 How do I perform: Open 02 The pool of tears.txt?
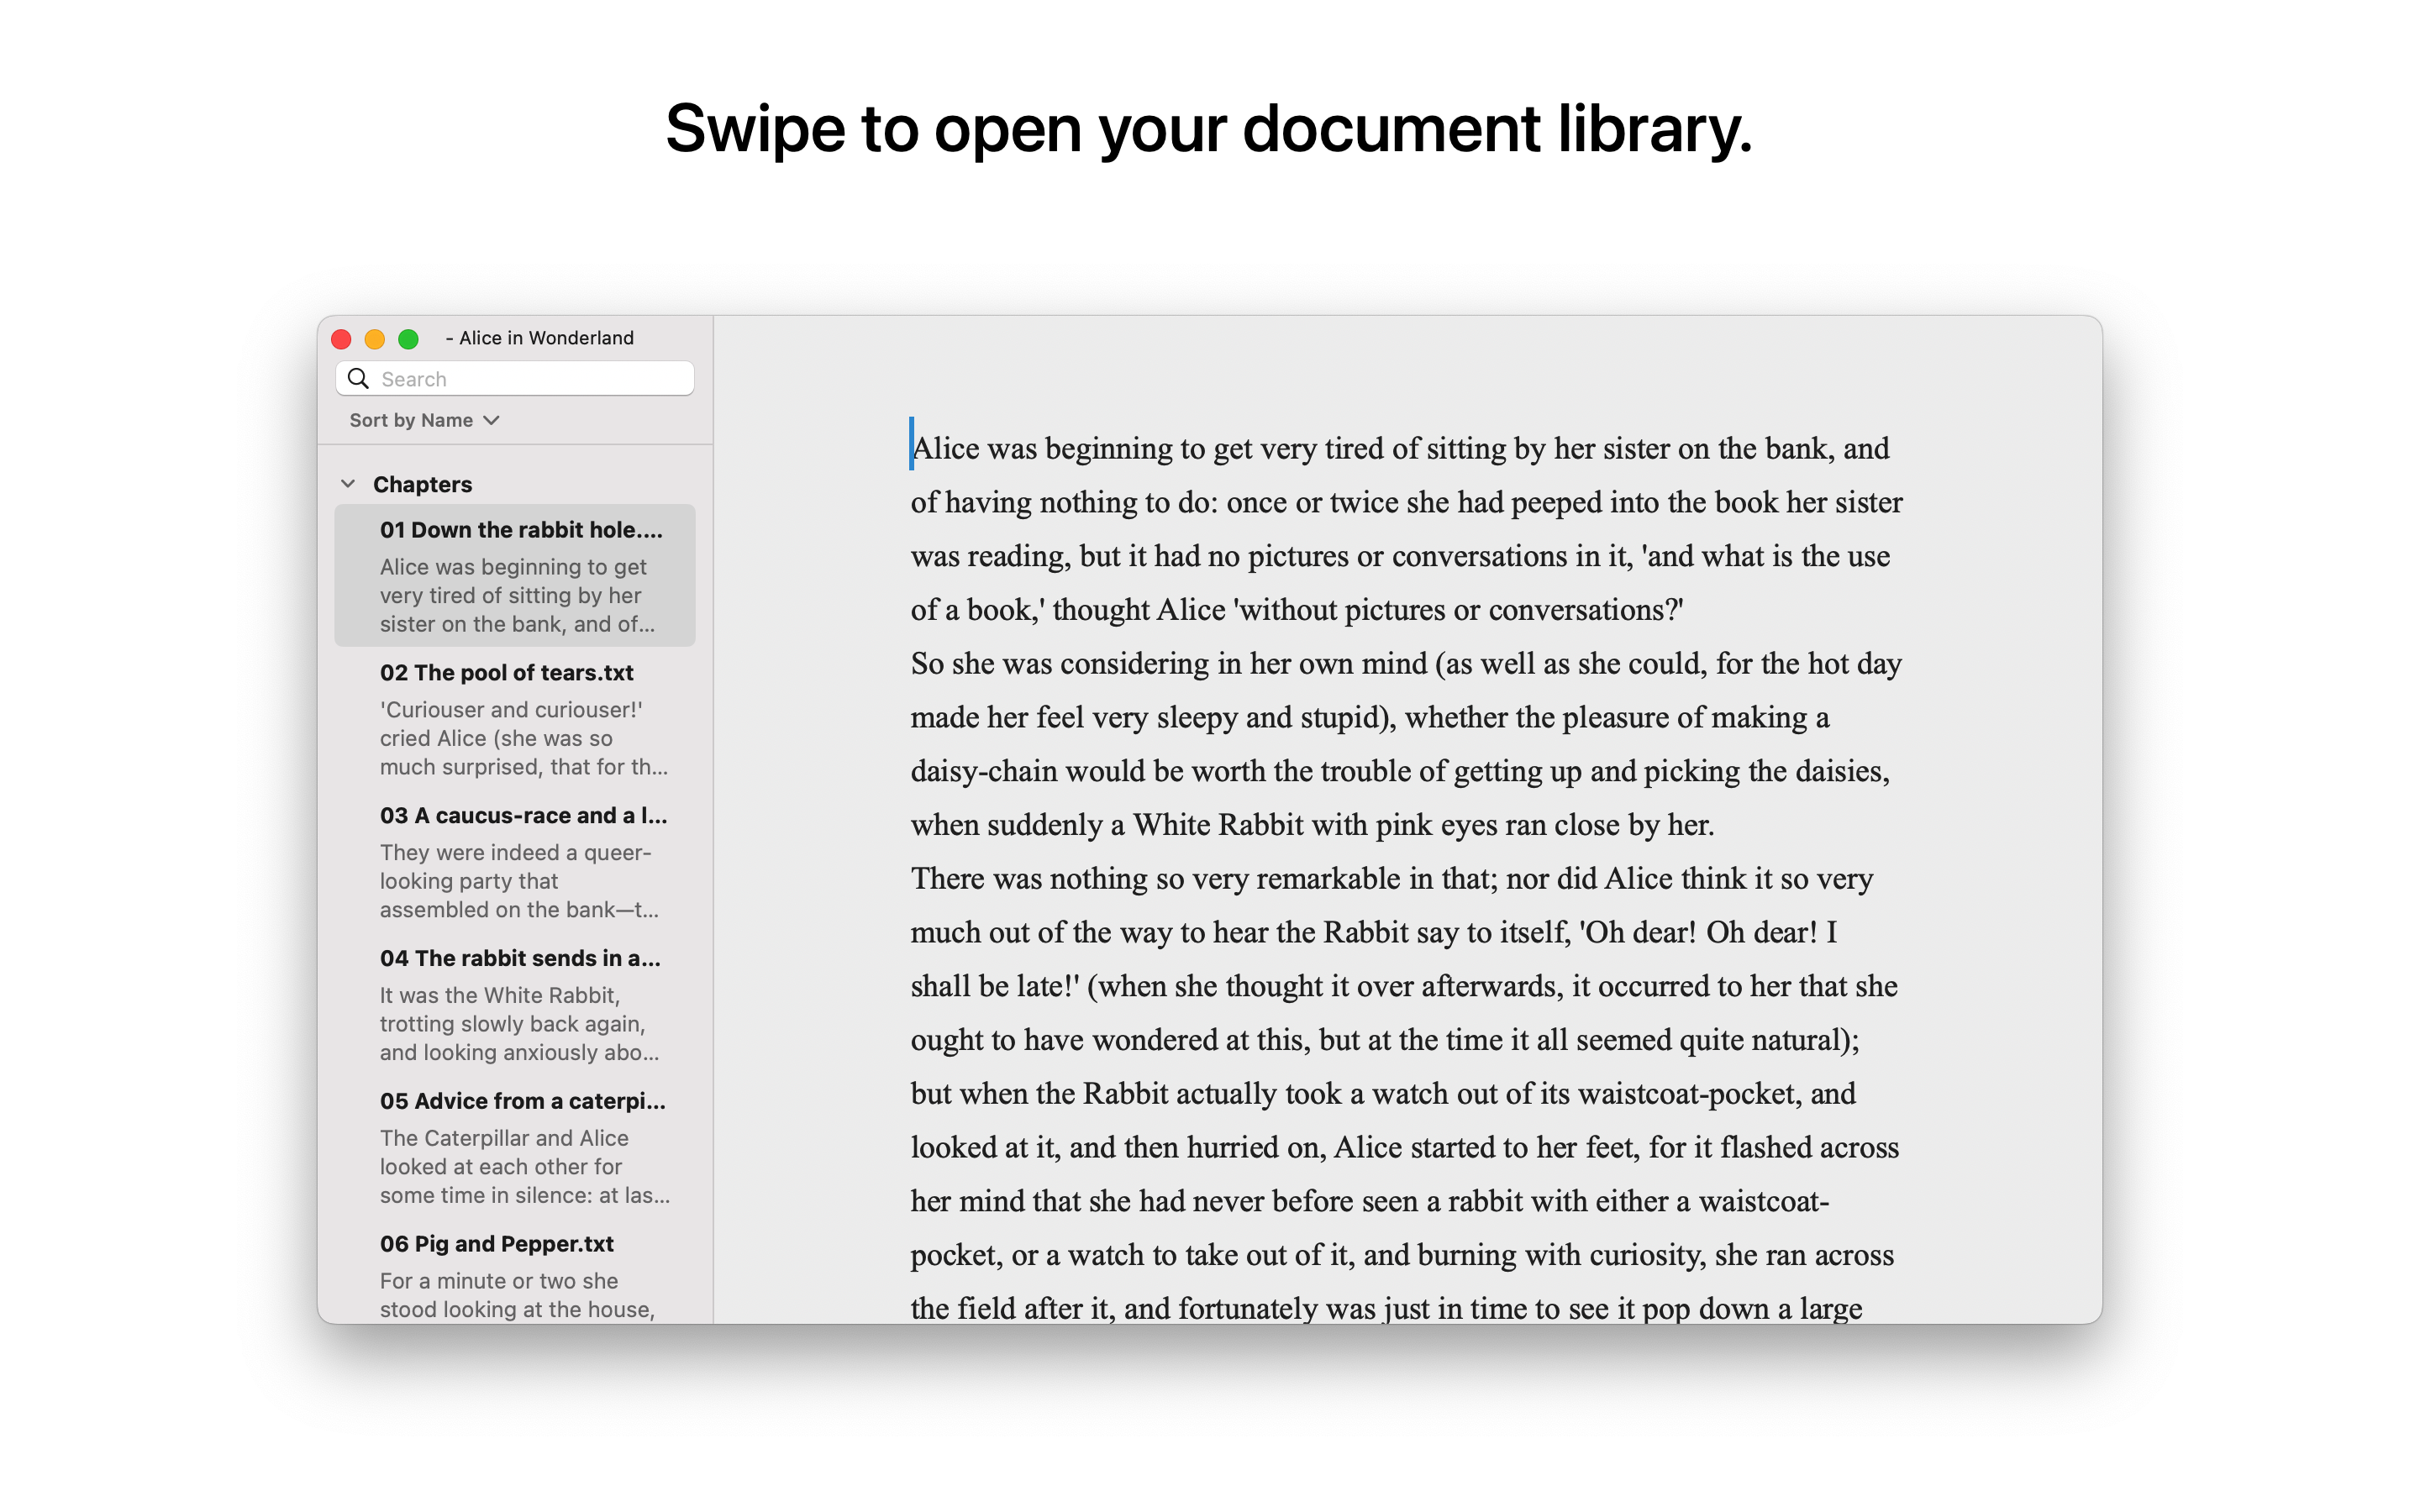pos(506,672)
